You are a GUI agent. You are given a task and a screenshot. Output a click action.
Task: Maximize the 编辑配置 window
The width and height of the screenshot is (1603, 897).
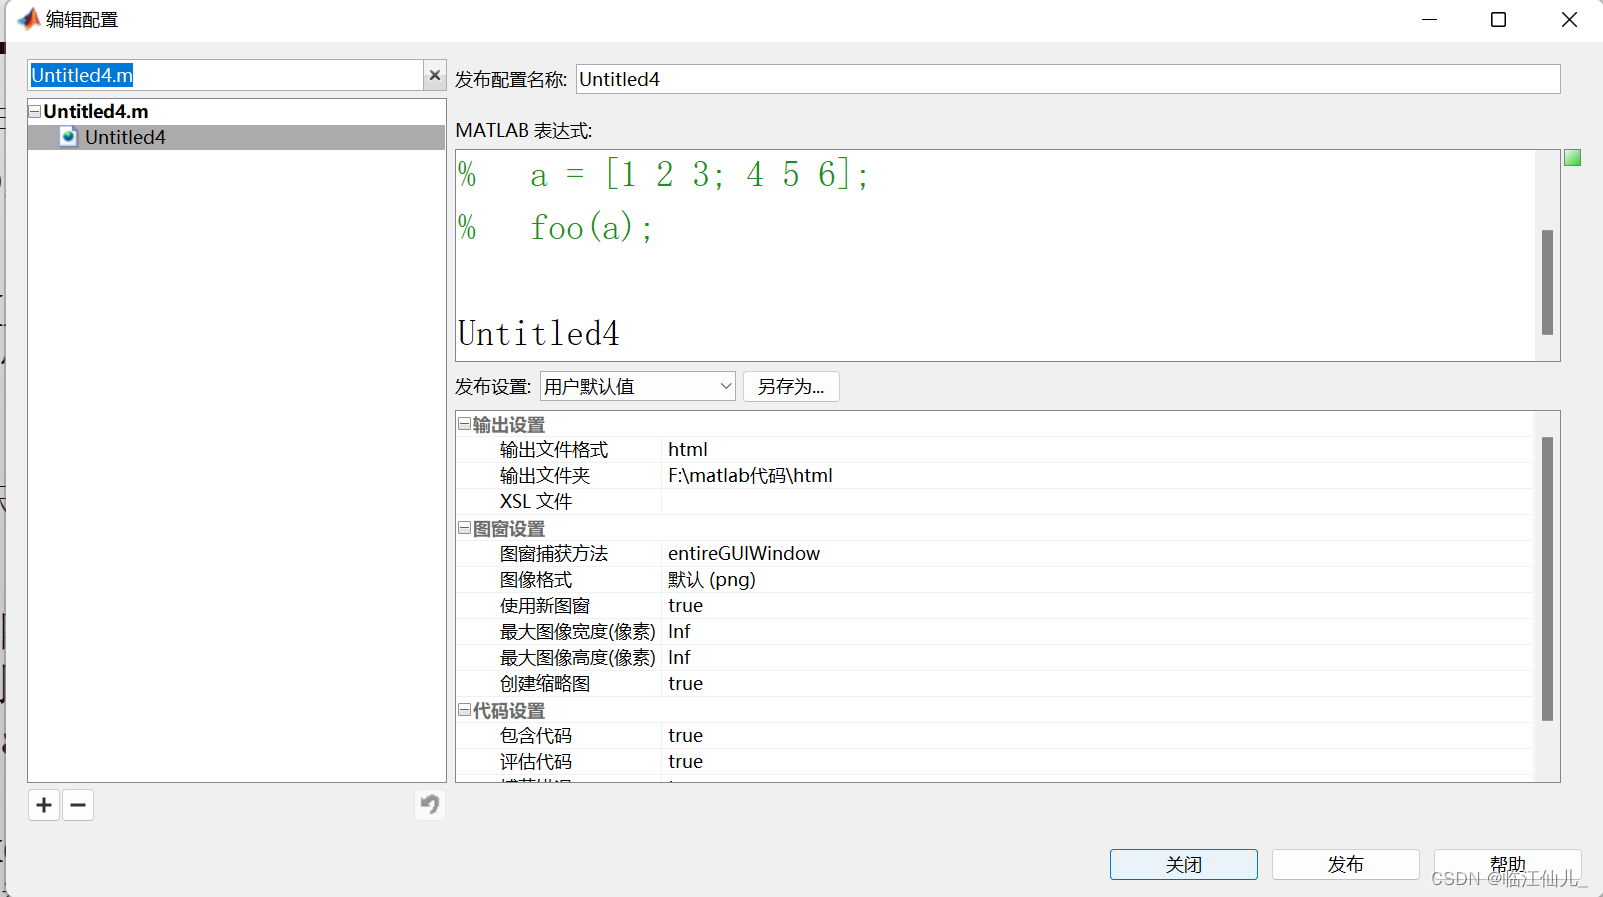[1498, 20]
